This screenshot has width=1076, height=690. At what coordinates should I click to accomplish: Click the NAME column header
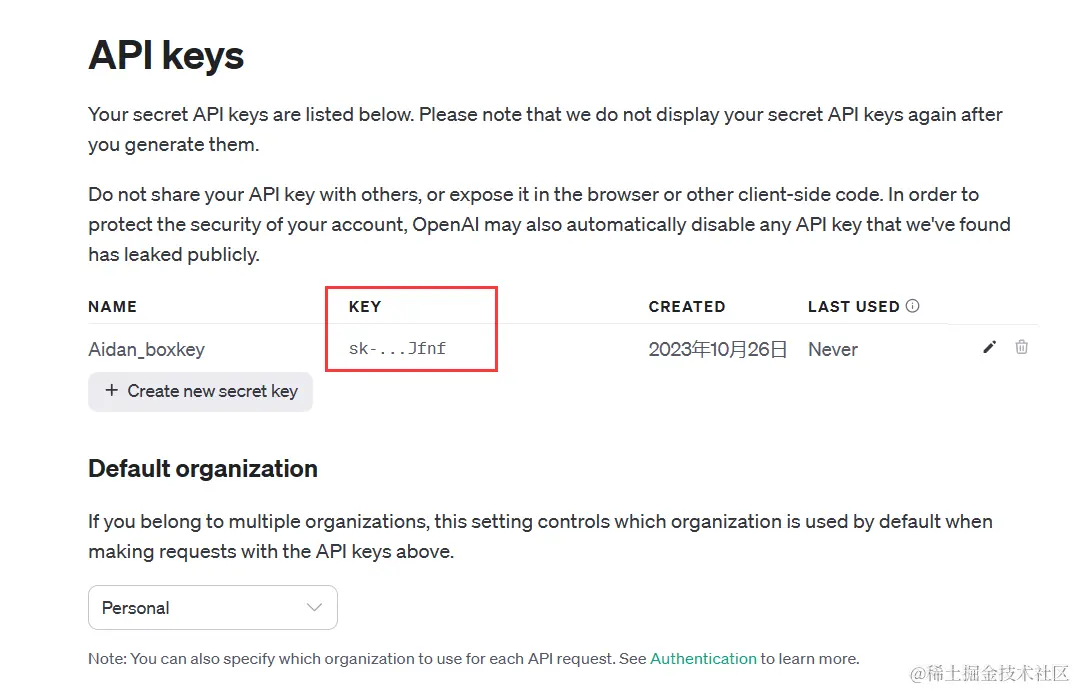[x=112, y=306]
